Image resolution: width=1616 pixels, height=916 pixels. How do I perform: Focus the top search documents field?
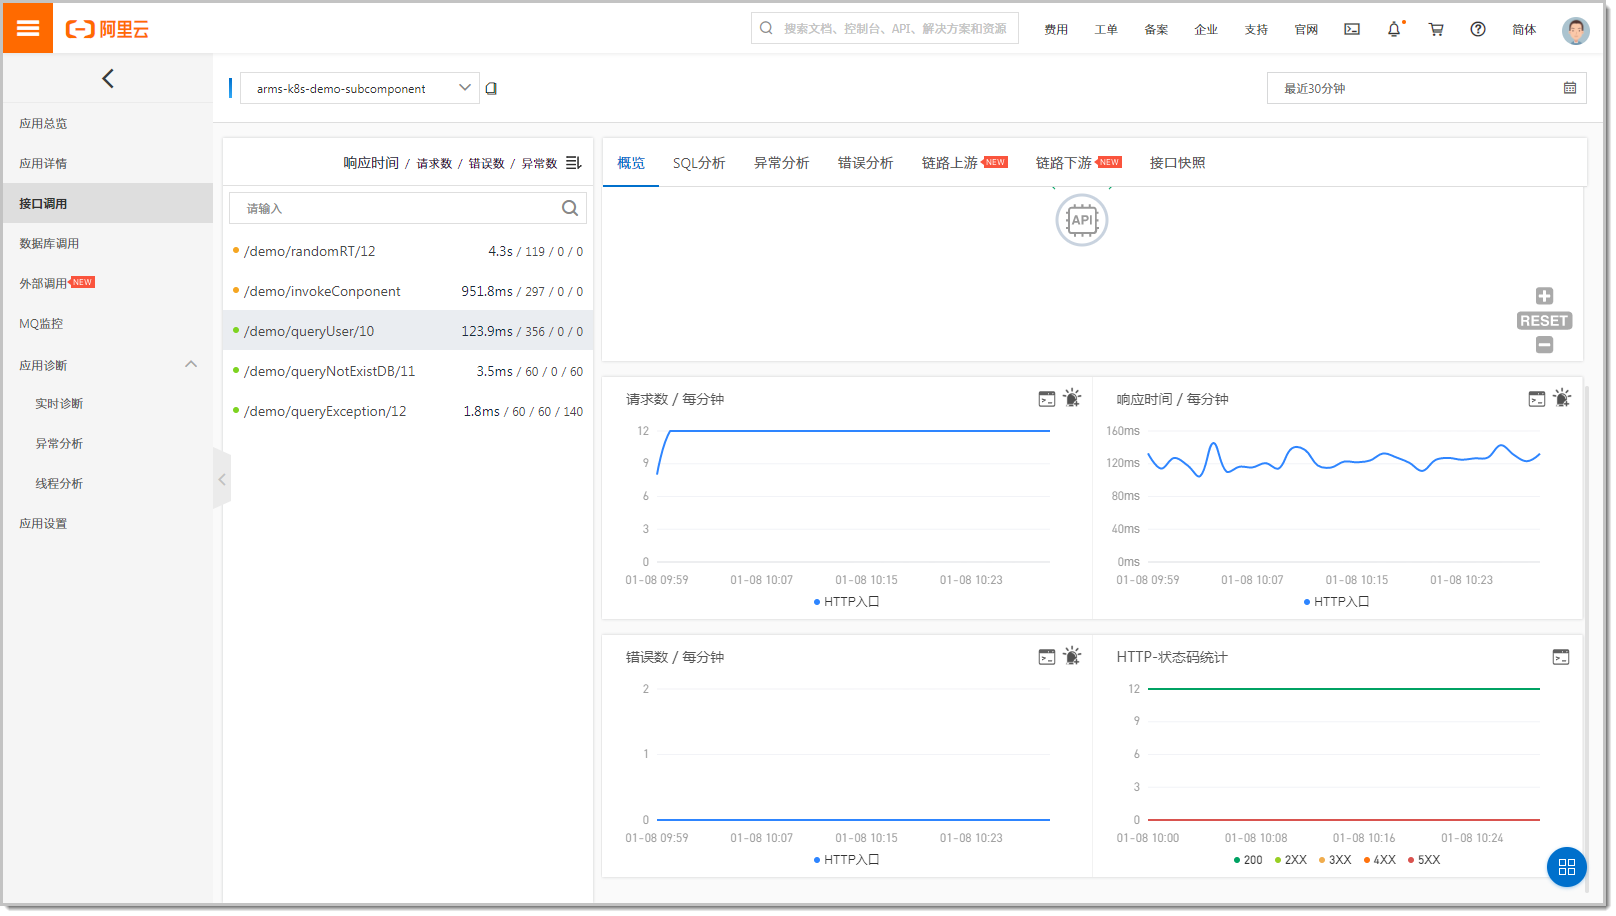point(885,28)
